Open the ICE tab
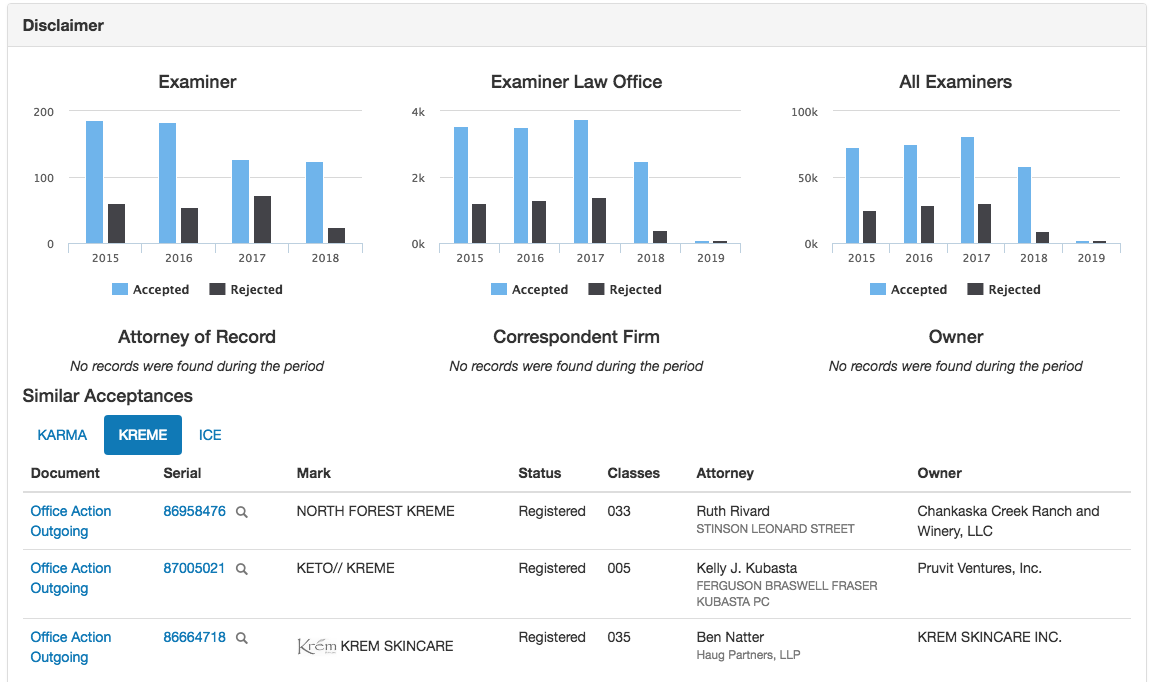This screenshot has height=682, width=1152. pos(210,435)
